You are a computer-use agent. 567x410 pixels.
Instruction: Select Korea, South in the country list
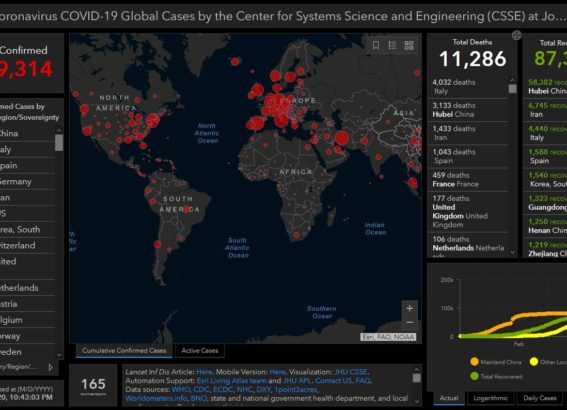point(26,230)
